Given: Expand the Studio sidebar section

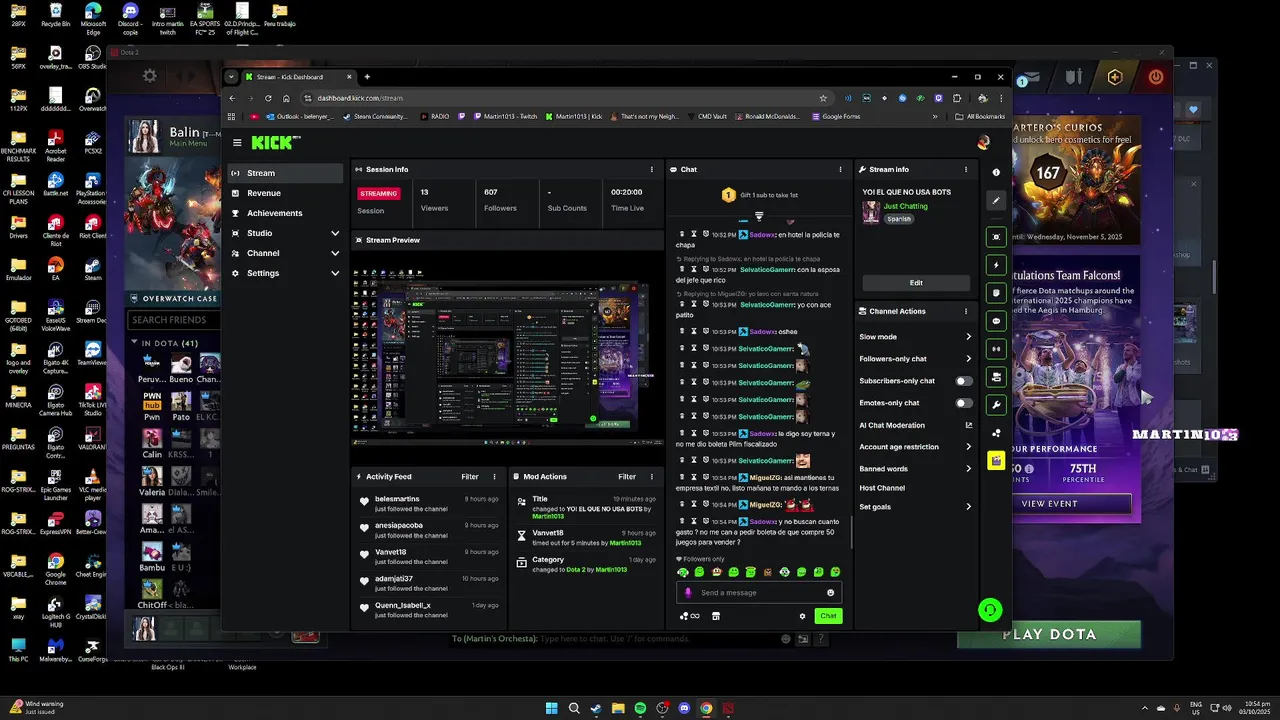Looking at the screenshot, I should click(x=335, y=233).
